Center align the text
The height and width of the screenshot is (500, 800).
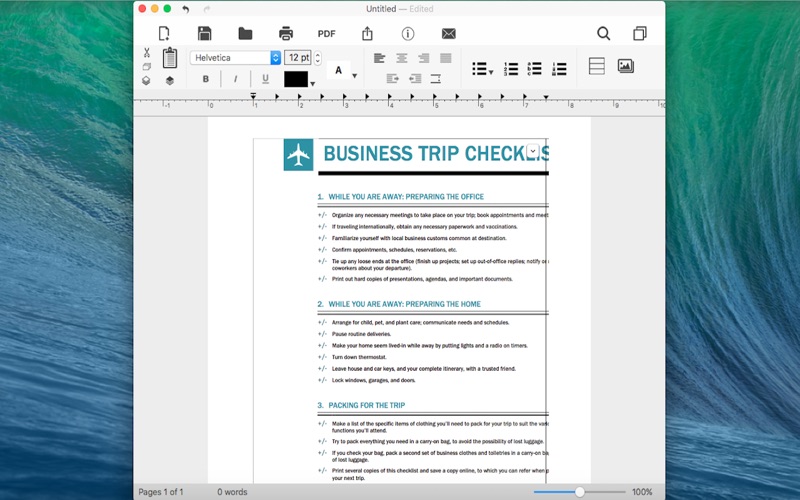[402, 58]
